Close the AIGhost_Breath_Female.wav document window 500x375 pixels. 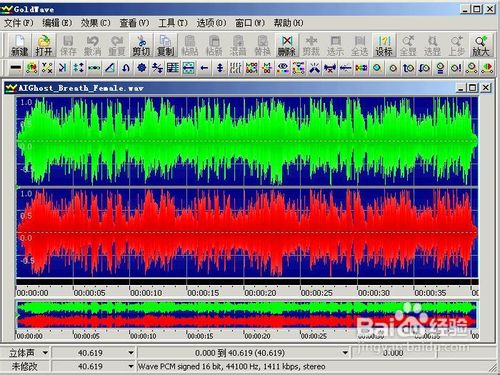click(486, 88)
